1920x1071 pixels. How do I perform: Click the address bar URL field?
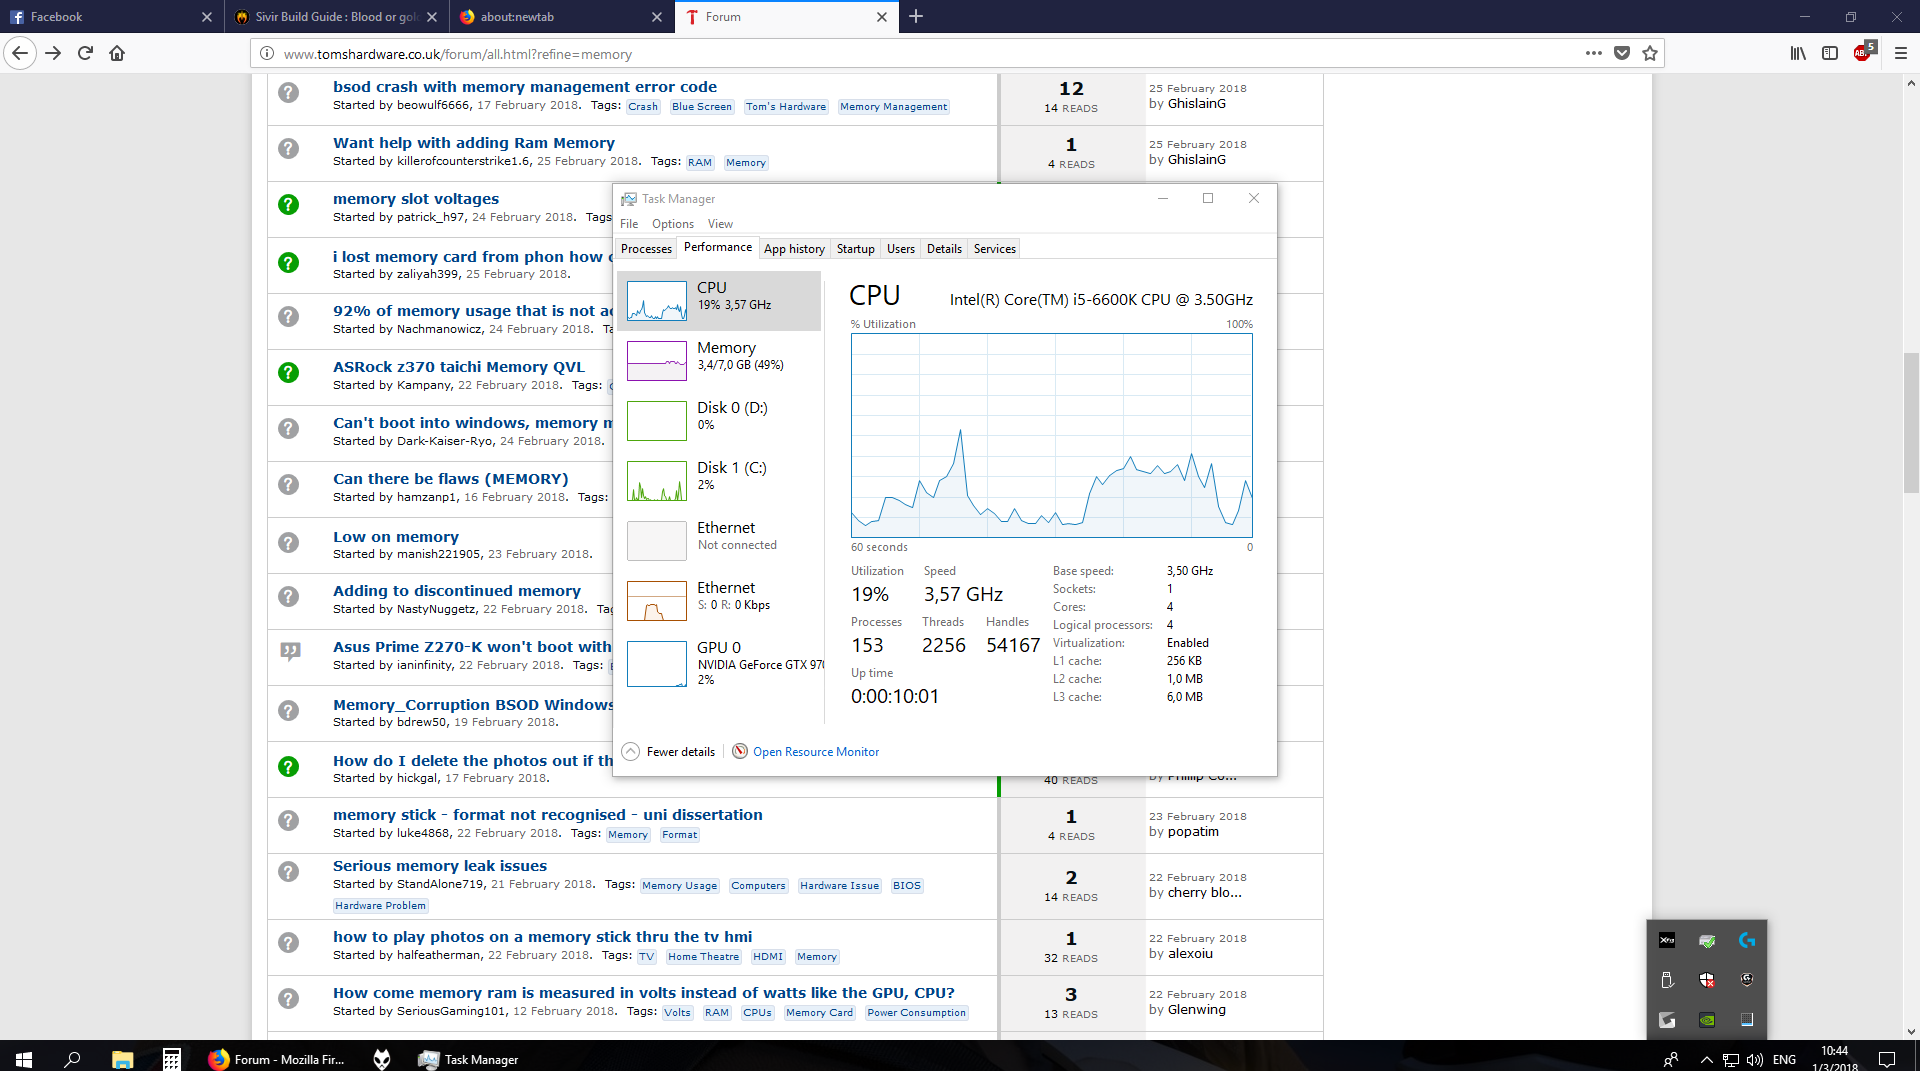(920, 54)
